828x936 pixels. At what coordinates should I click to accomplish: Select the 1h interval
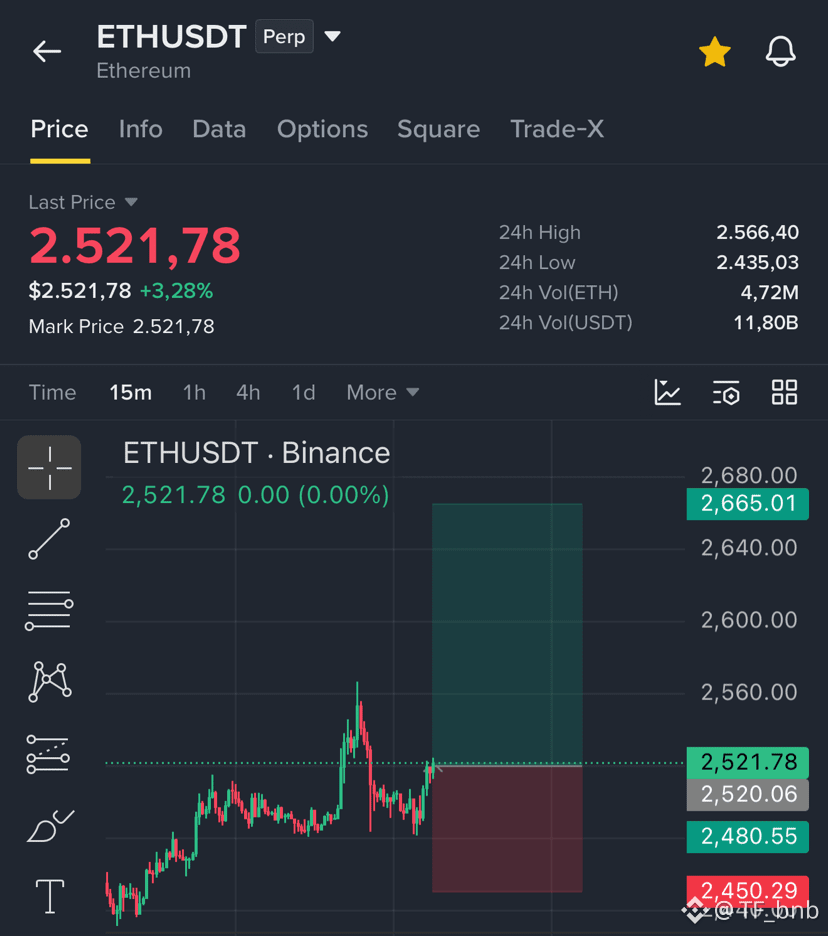194,393
